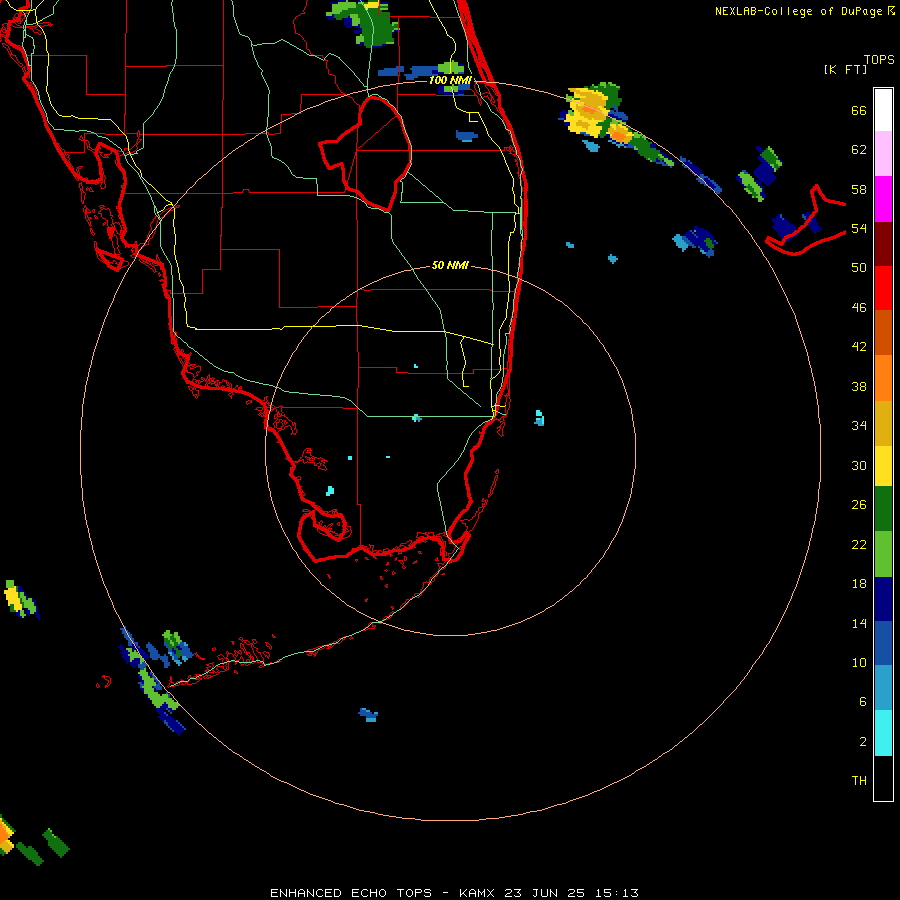
Task: Select the 38 scale value
Action: (859, 386)
